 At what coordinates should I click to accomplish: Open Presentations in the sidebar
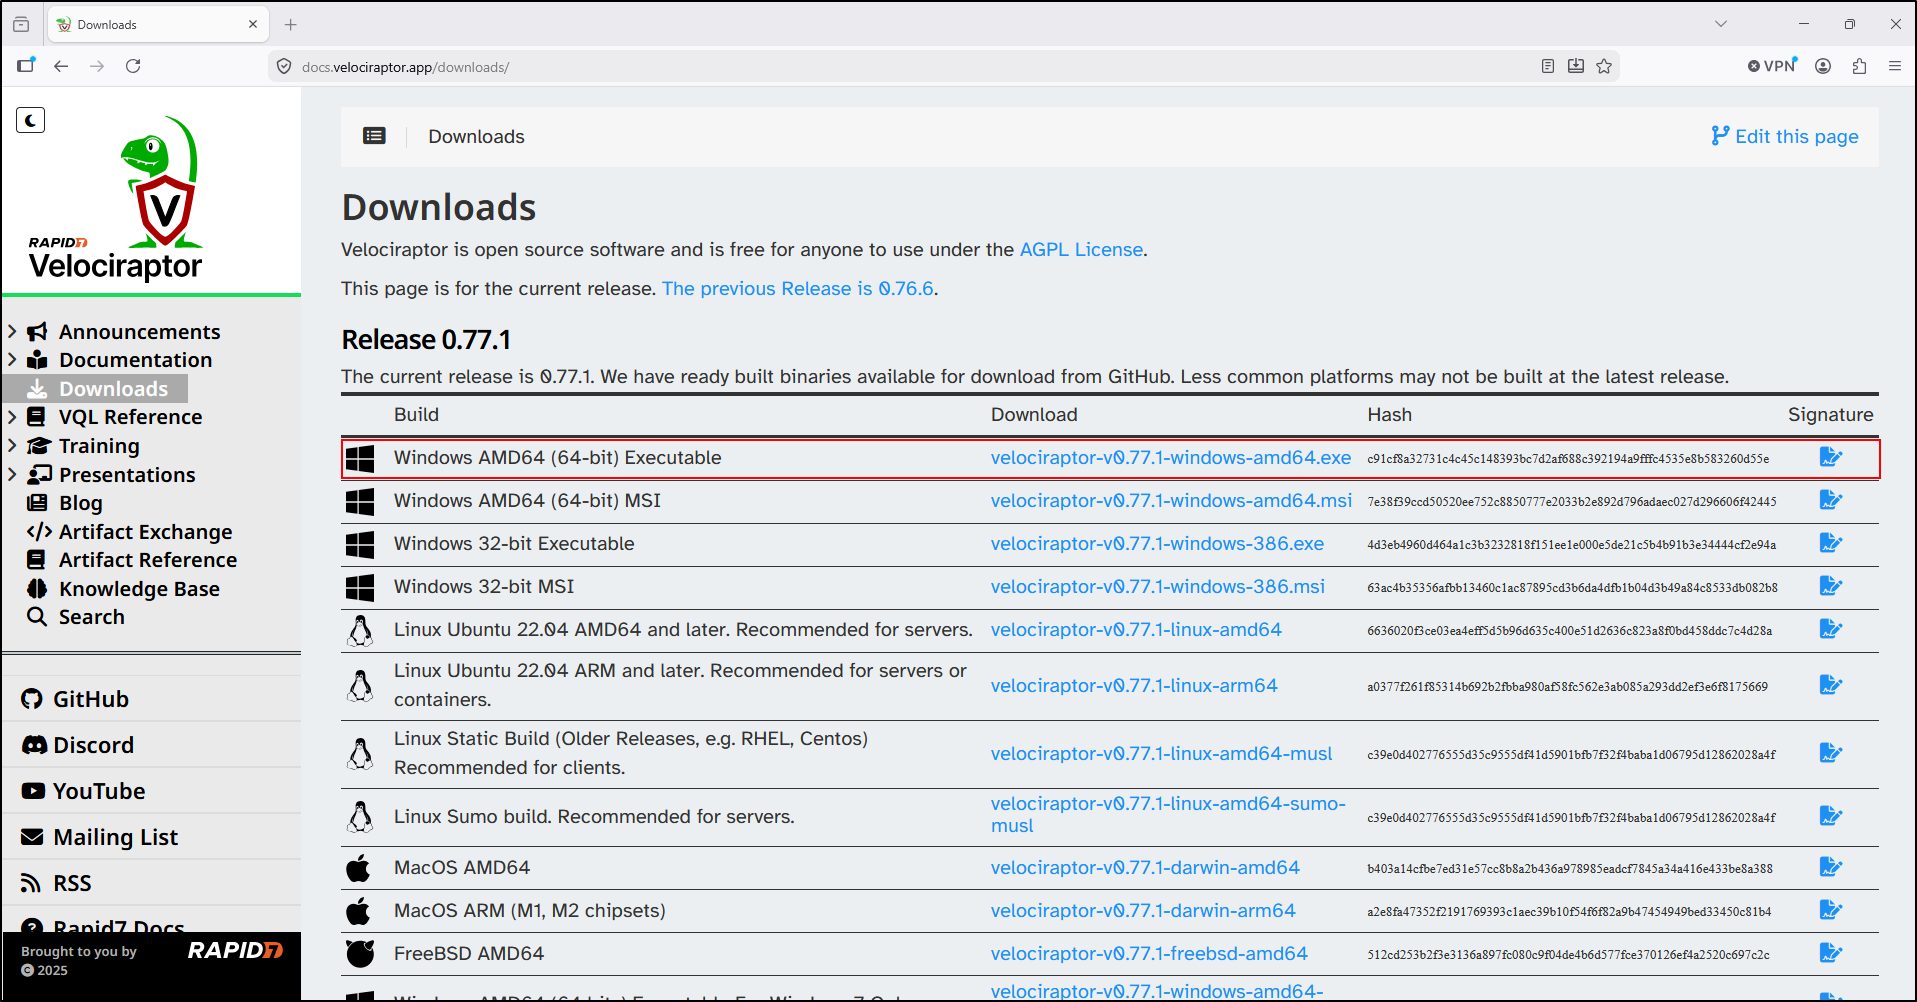(x=127, y=474)
